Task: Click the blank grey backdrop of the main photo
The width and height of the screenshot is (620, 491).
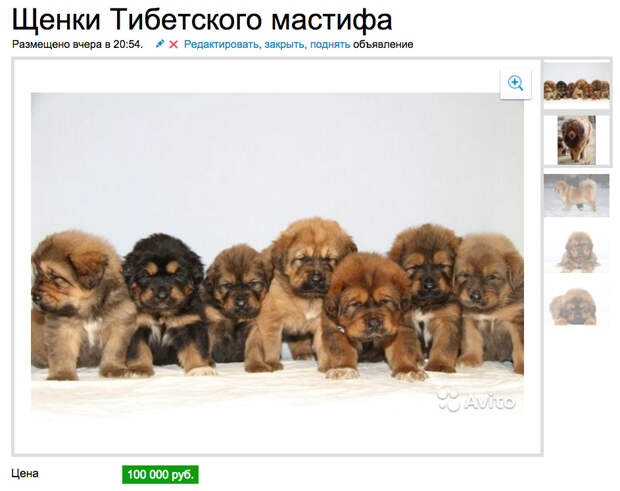Action: pos(277,158)
